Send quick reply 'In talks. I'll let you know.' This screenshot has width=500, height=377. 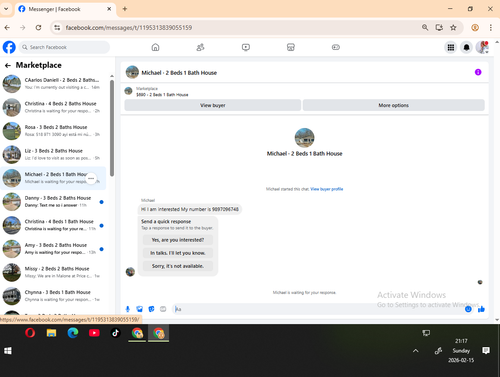(178, 253)
